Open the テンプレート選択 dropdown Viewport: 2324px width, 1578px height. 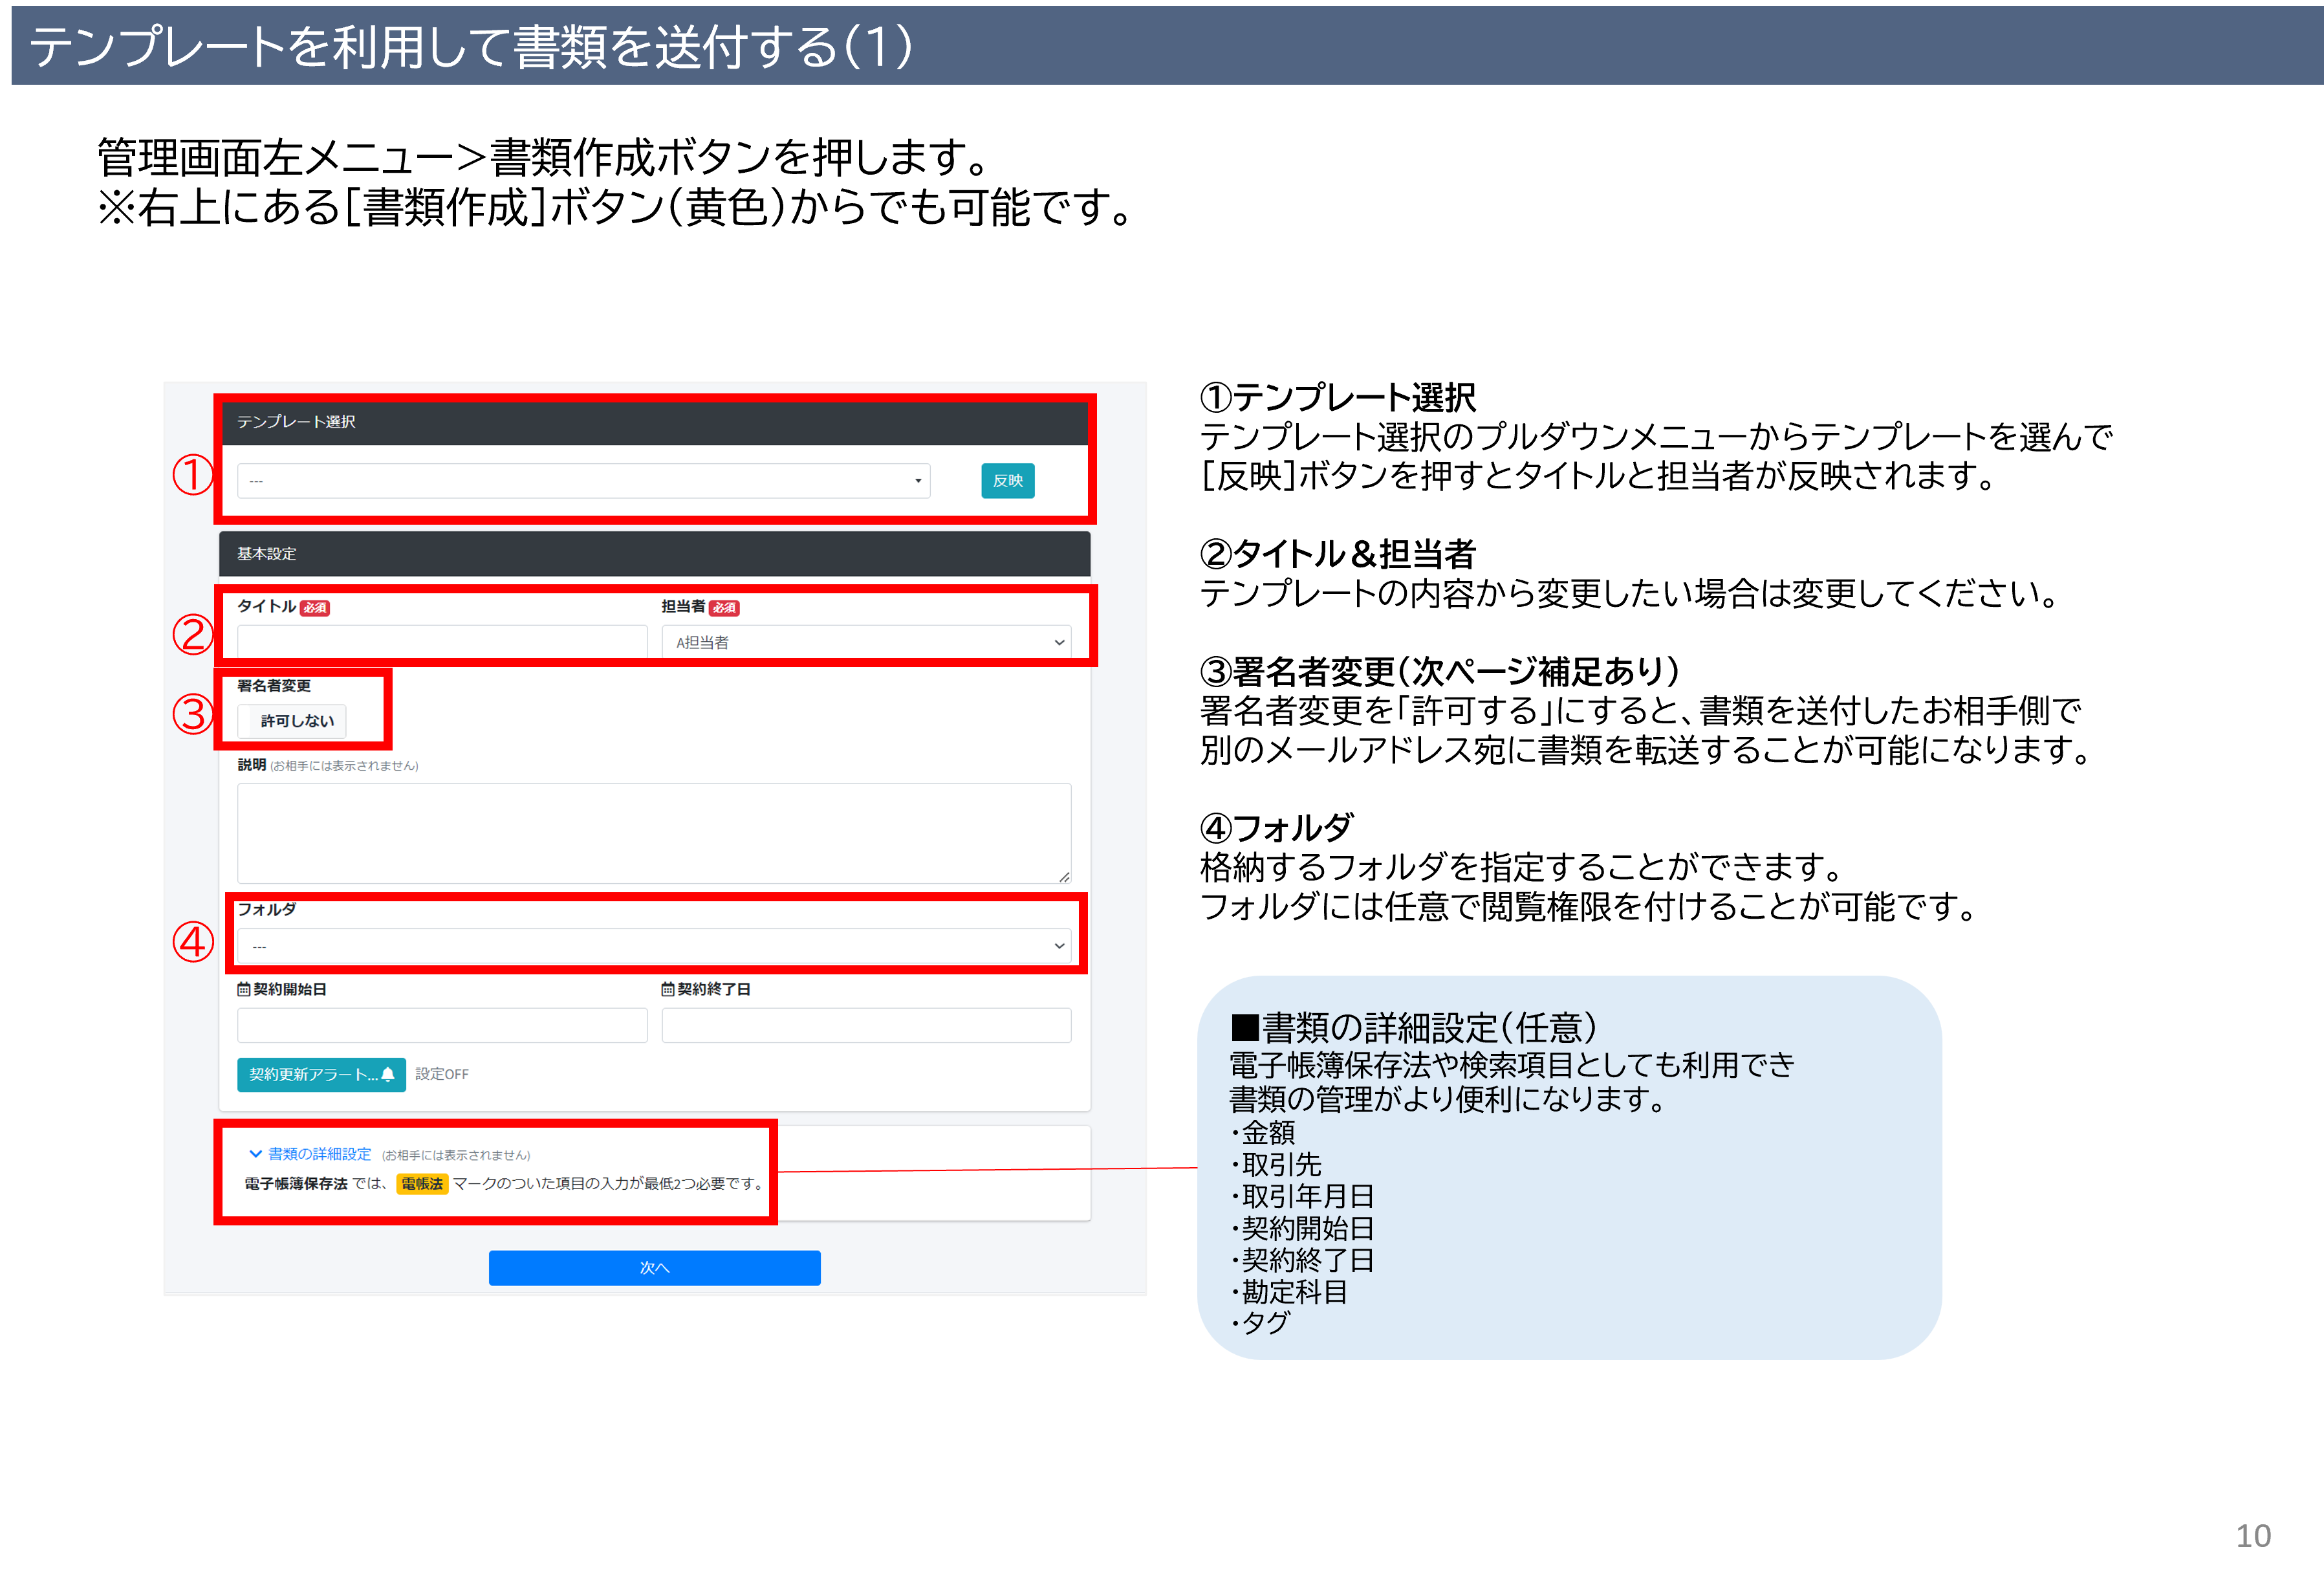pos(583,481)
